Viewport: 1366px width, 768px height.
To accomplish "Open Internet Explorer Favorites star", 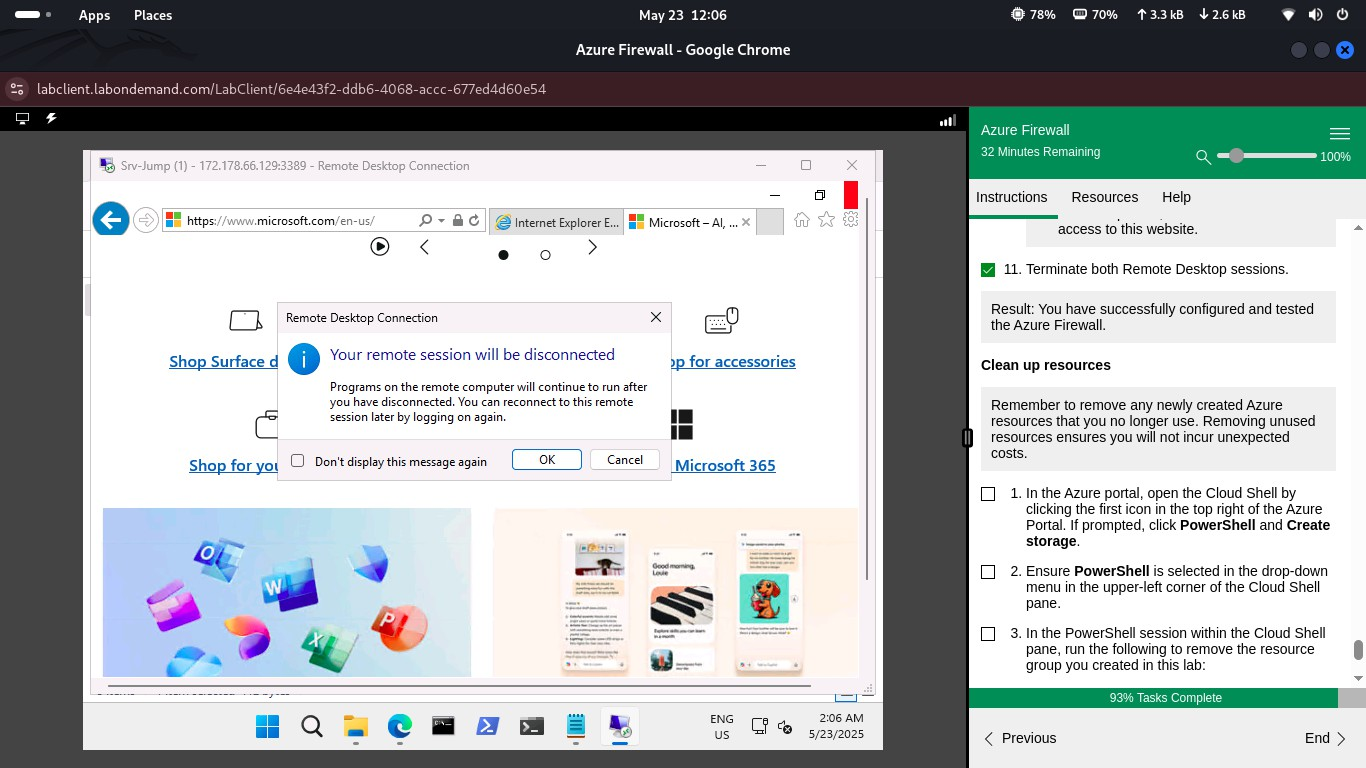I will [826, 219].
